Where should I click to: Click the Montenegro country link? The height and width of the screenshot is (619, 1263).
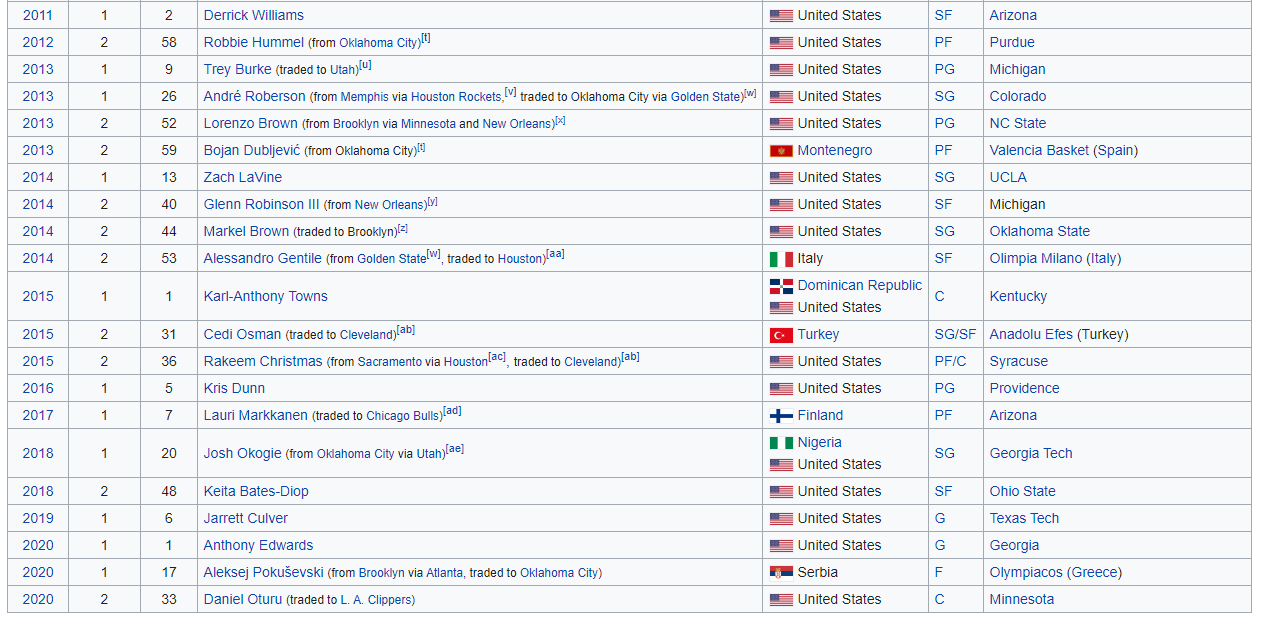click(x=835, y=150)
